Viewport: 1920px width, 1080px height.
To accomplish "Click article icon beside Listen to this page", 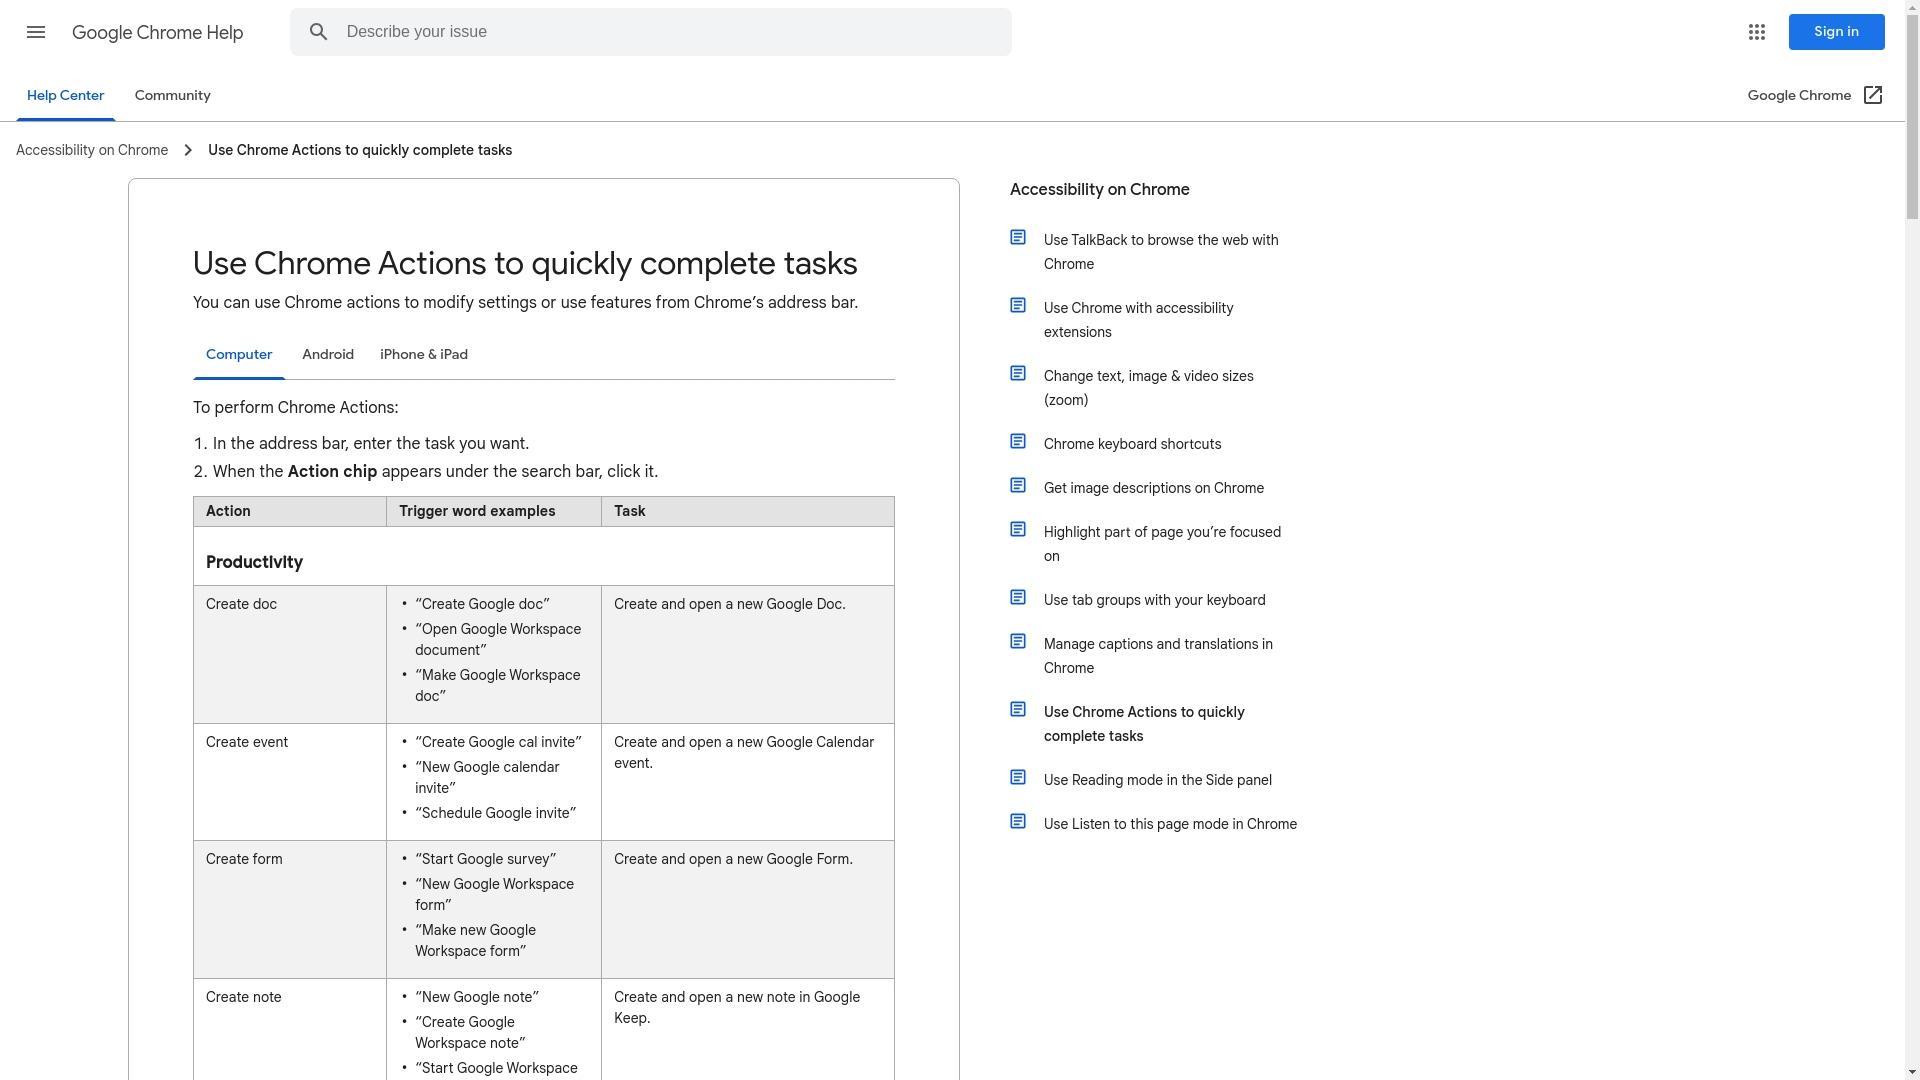I will click(1018, 821).
